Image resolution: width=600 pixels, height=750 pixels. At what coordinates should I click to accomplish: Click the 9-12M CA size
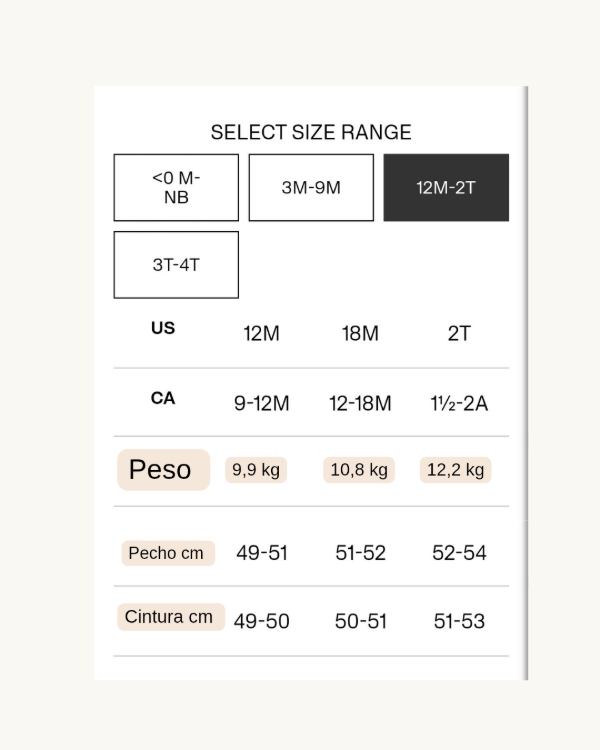pos(261,404)
